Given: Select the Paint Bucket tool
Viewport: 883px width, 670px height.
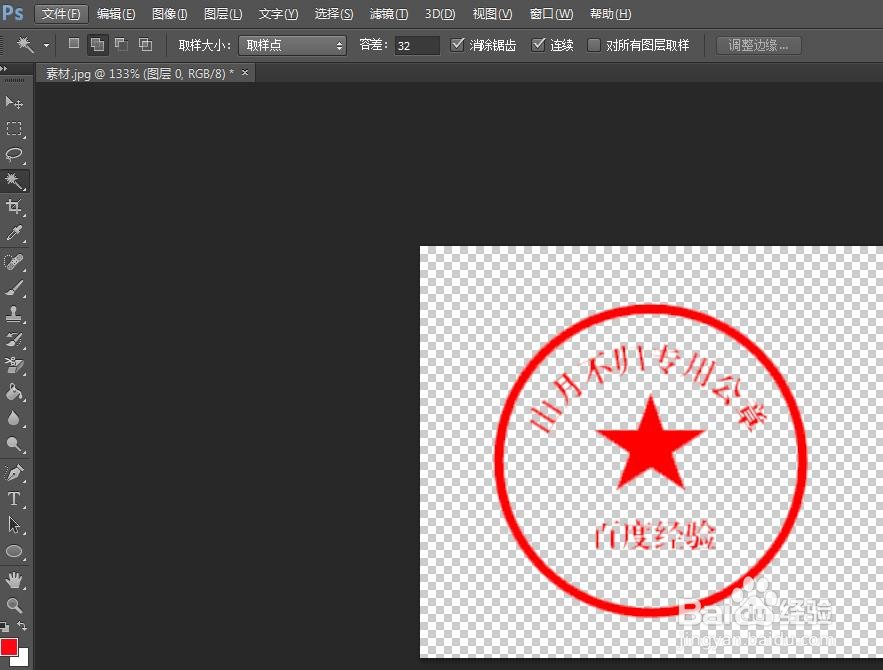Looking at the screenshot, I should point(14,392).
